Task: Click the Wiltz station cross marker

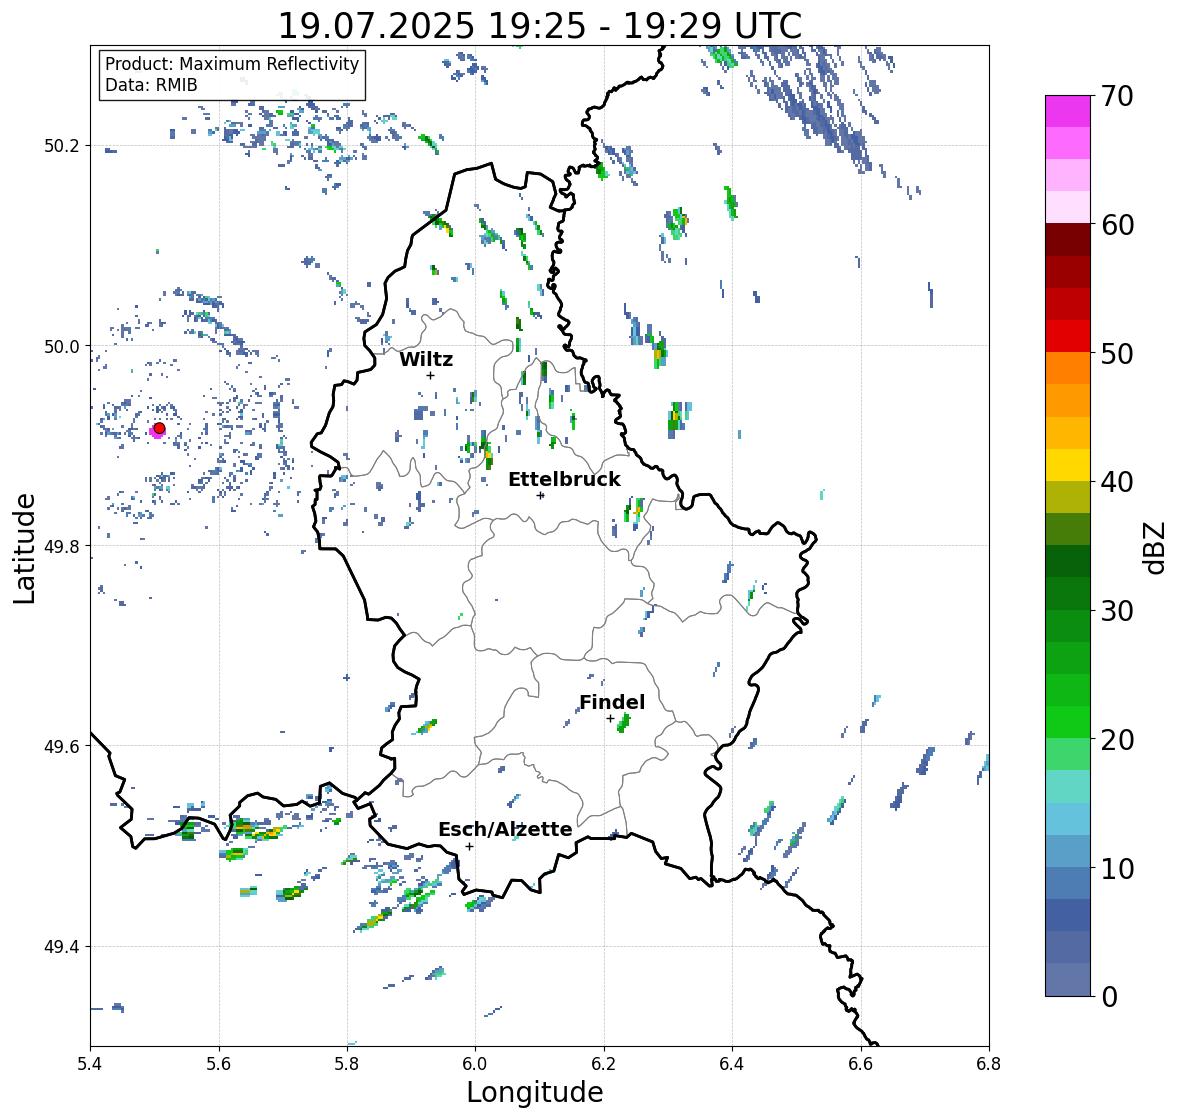Action: click(431, 376)
